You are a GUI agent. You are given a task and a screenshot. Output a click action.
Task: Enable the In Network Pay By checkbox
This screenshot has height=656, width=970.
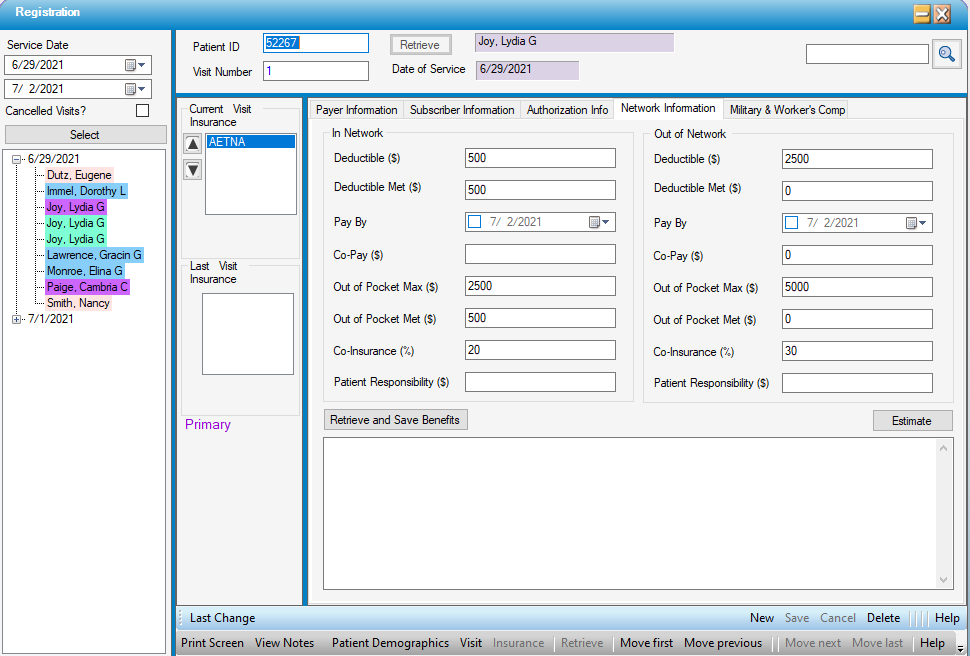pos(475,222)
